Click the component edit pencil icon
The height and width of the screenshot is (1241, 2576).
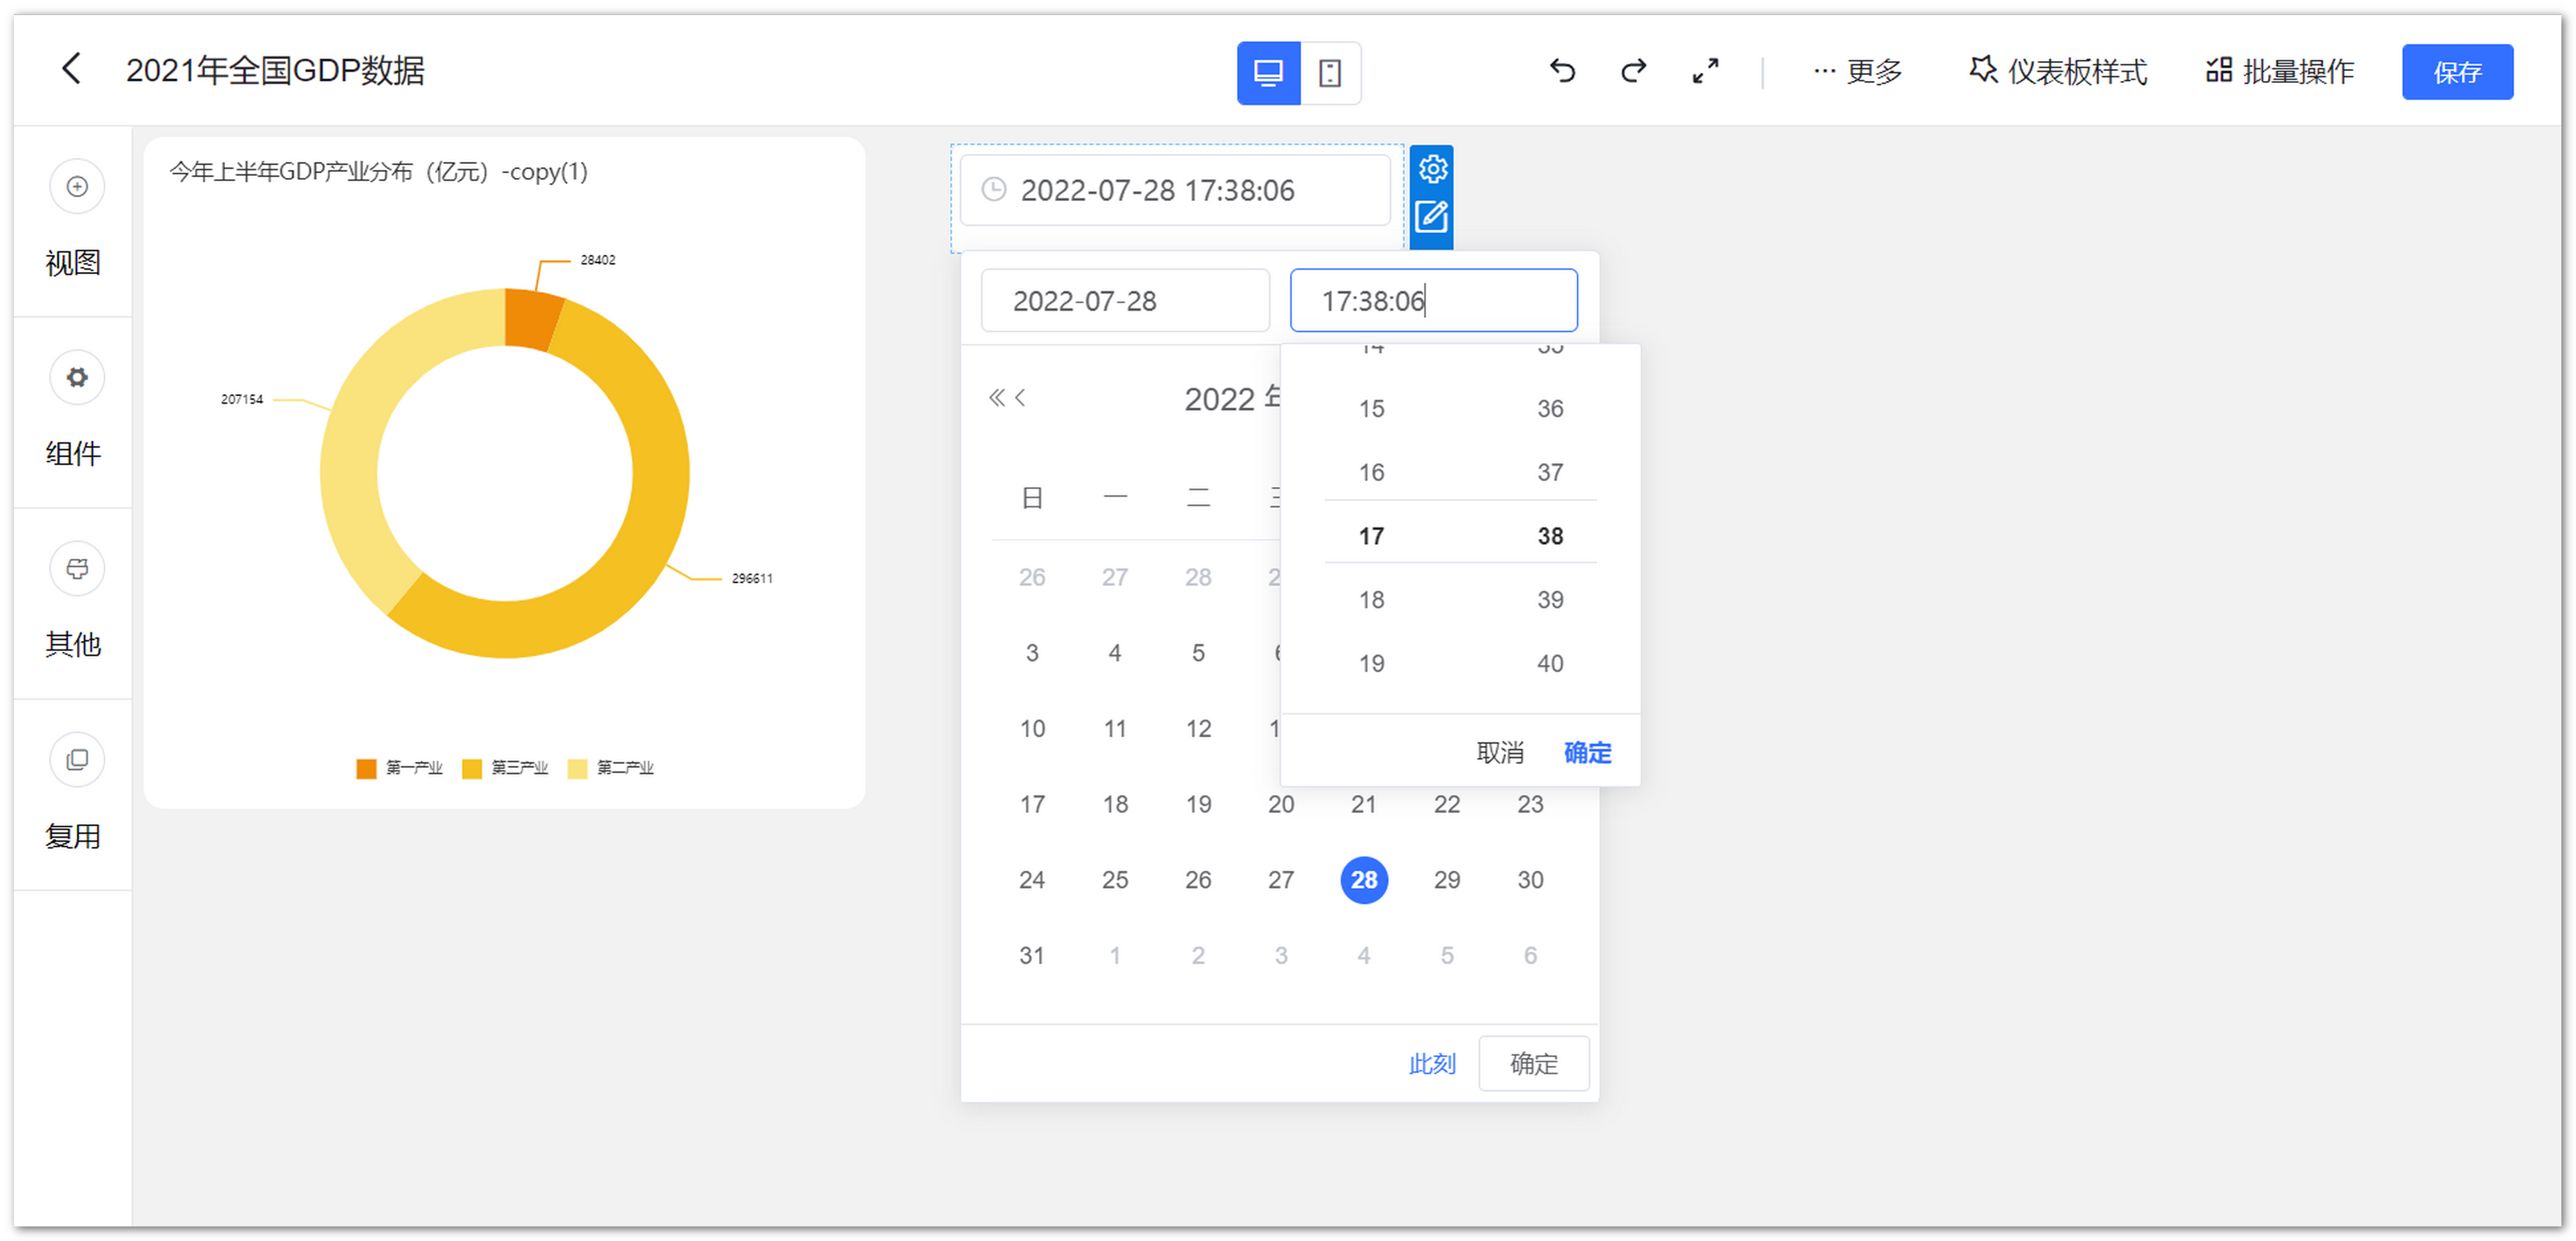click(x=1432, y=216)
